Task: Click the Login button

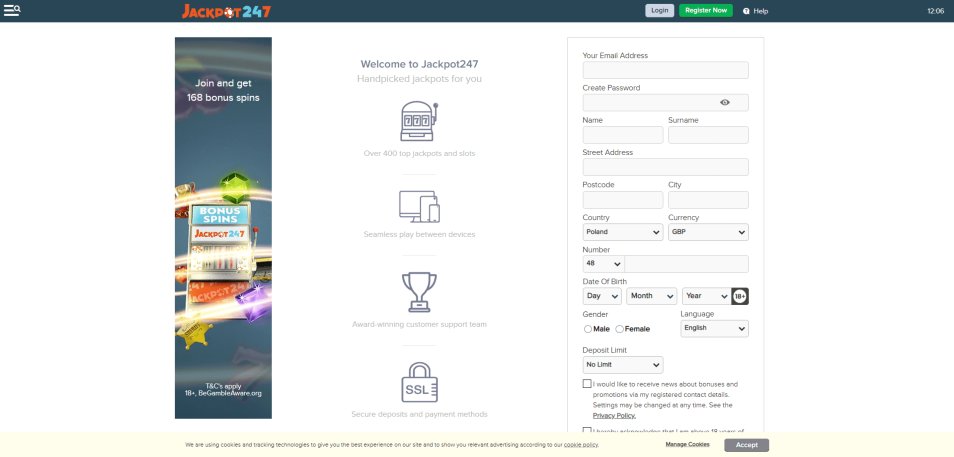Action: (660, 10)
